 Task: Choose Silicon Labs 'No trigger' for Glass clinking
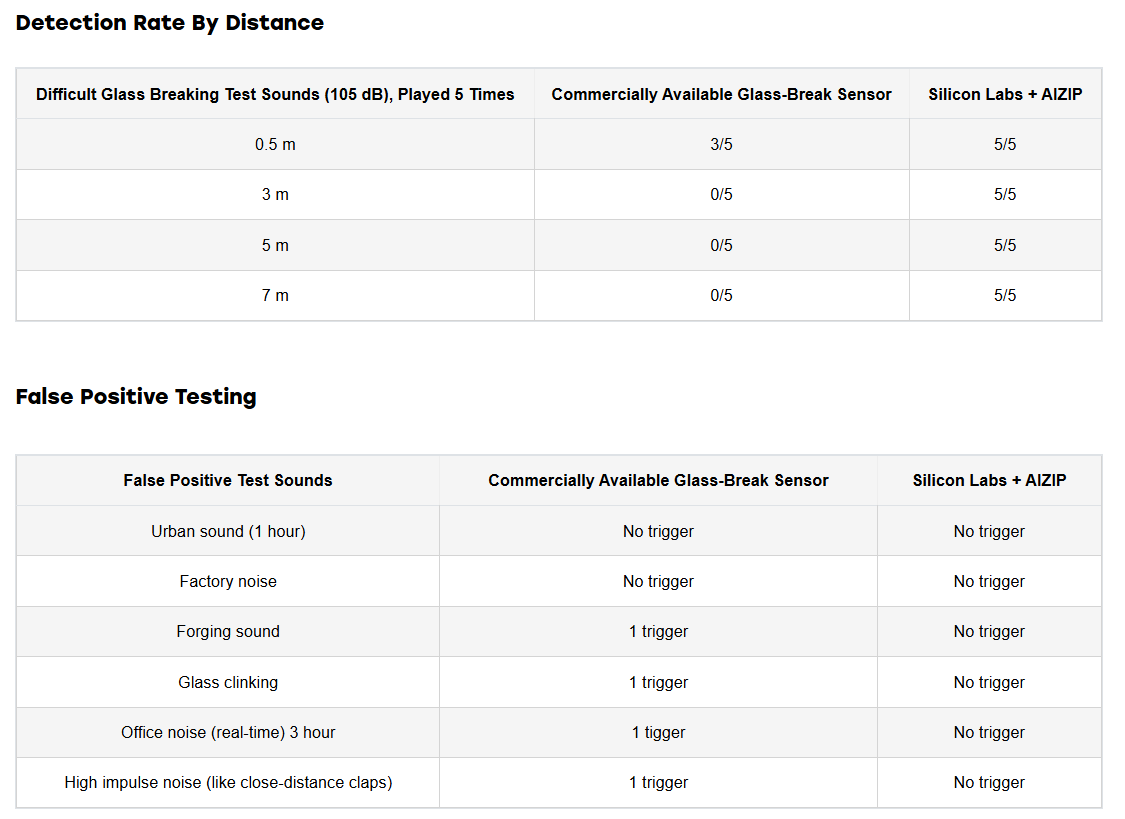[x=989, y=683]
